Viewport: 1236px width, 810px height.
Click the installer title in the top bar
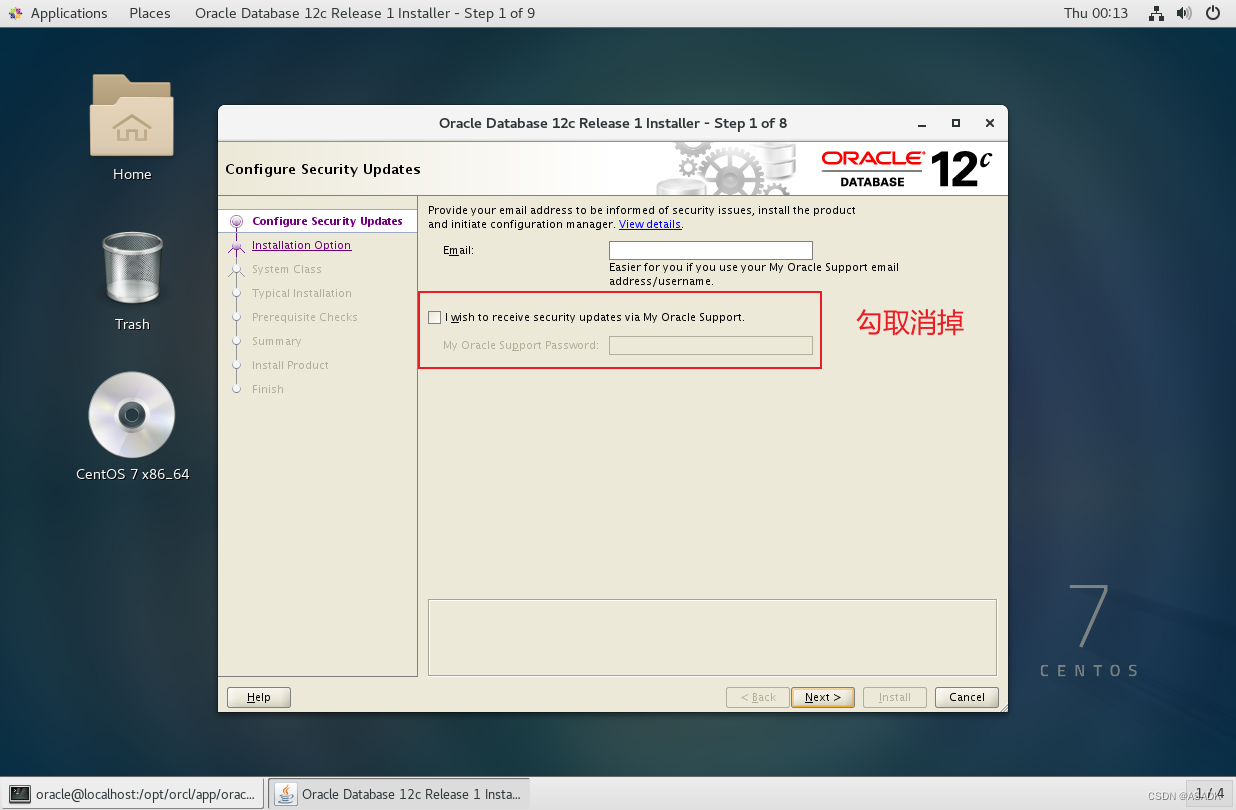pos(365,13)
